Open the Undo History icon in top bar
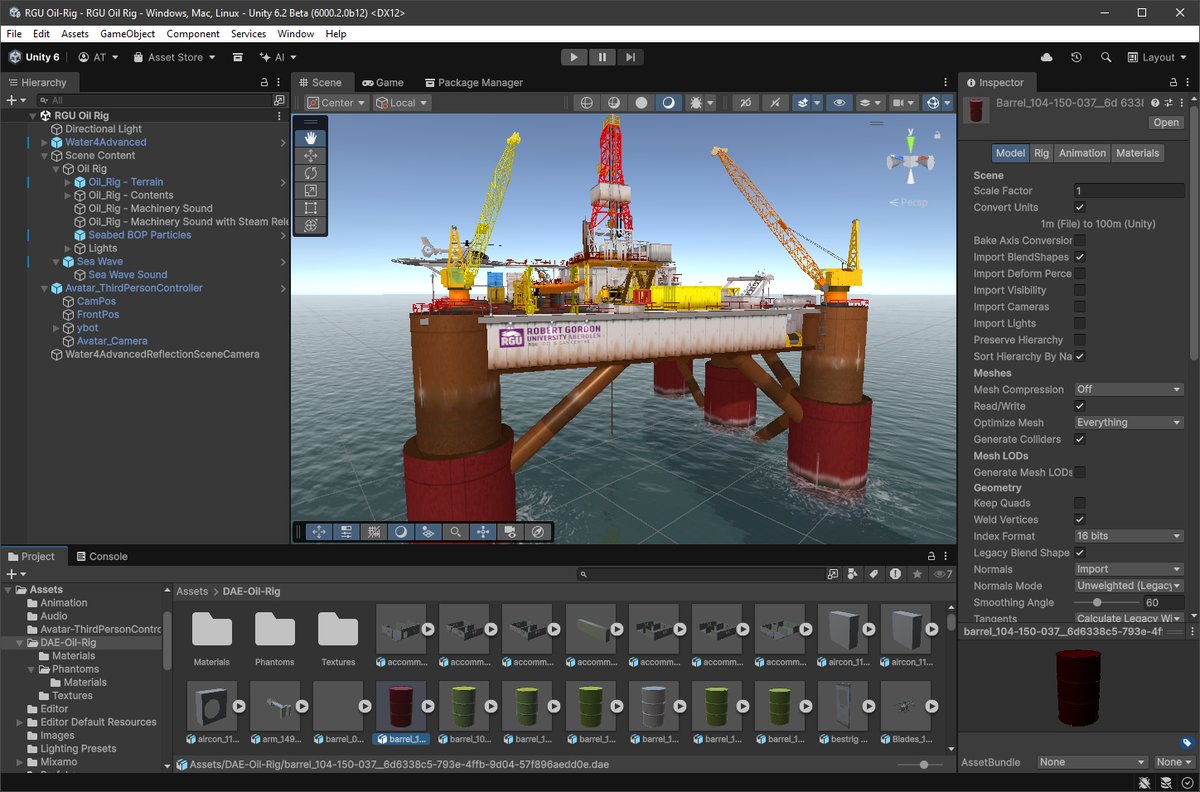The height and width of the screenshot is (792, 1200). click(x=1076, y=58)
